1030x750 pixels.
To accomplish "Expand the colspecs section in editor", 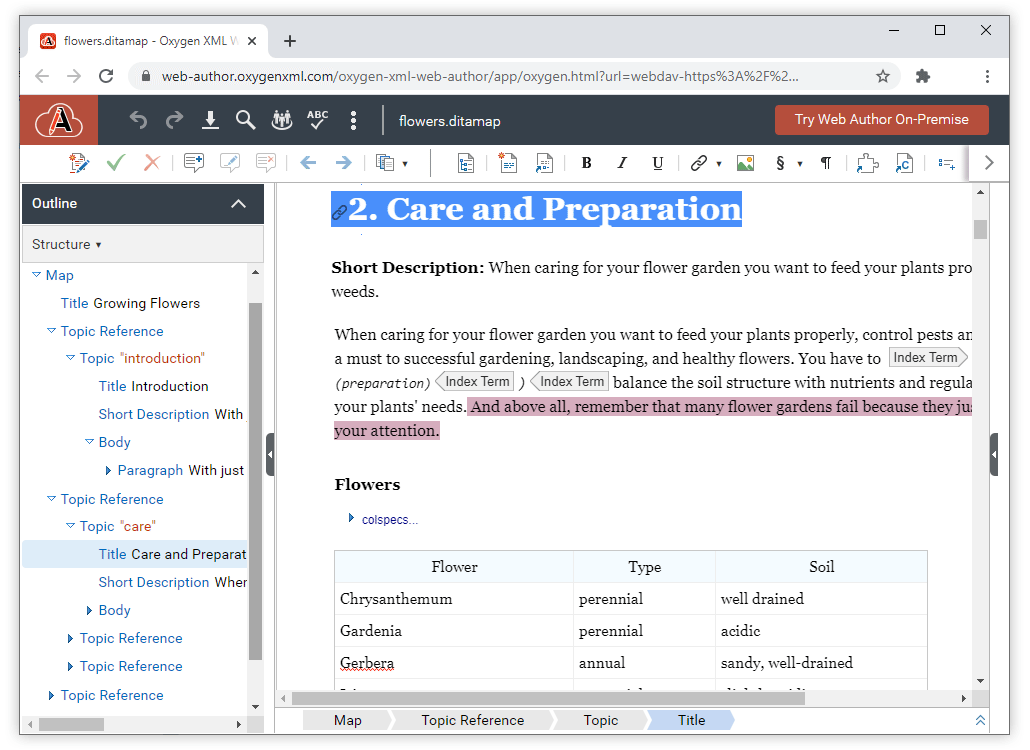I will pos(351,518).
